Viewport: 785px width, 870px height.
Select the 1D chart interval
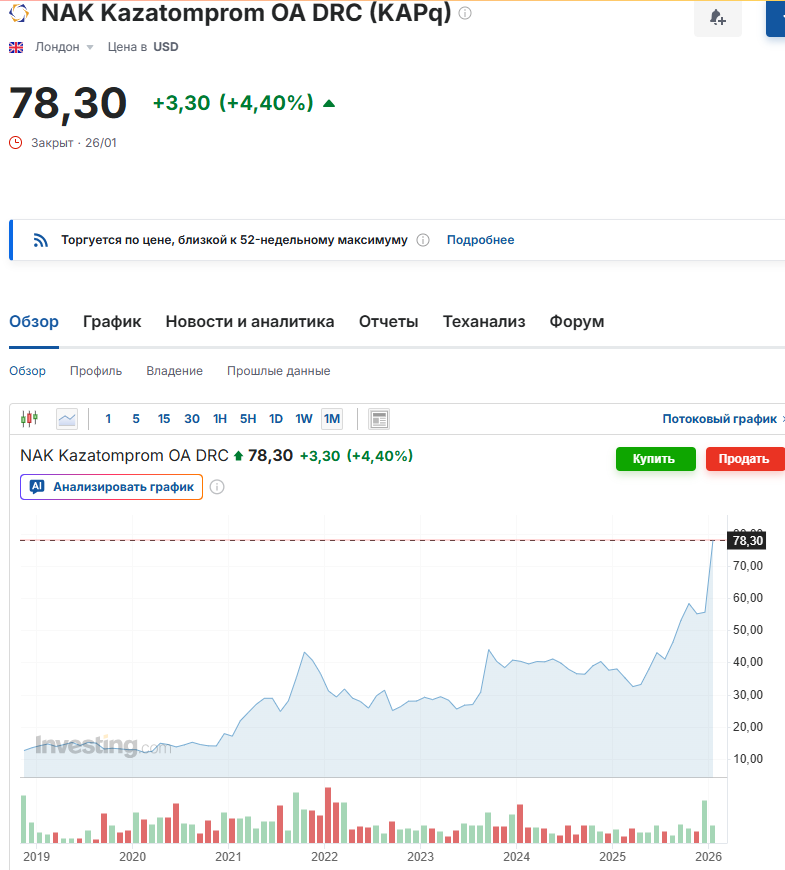tap(276, 419)
